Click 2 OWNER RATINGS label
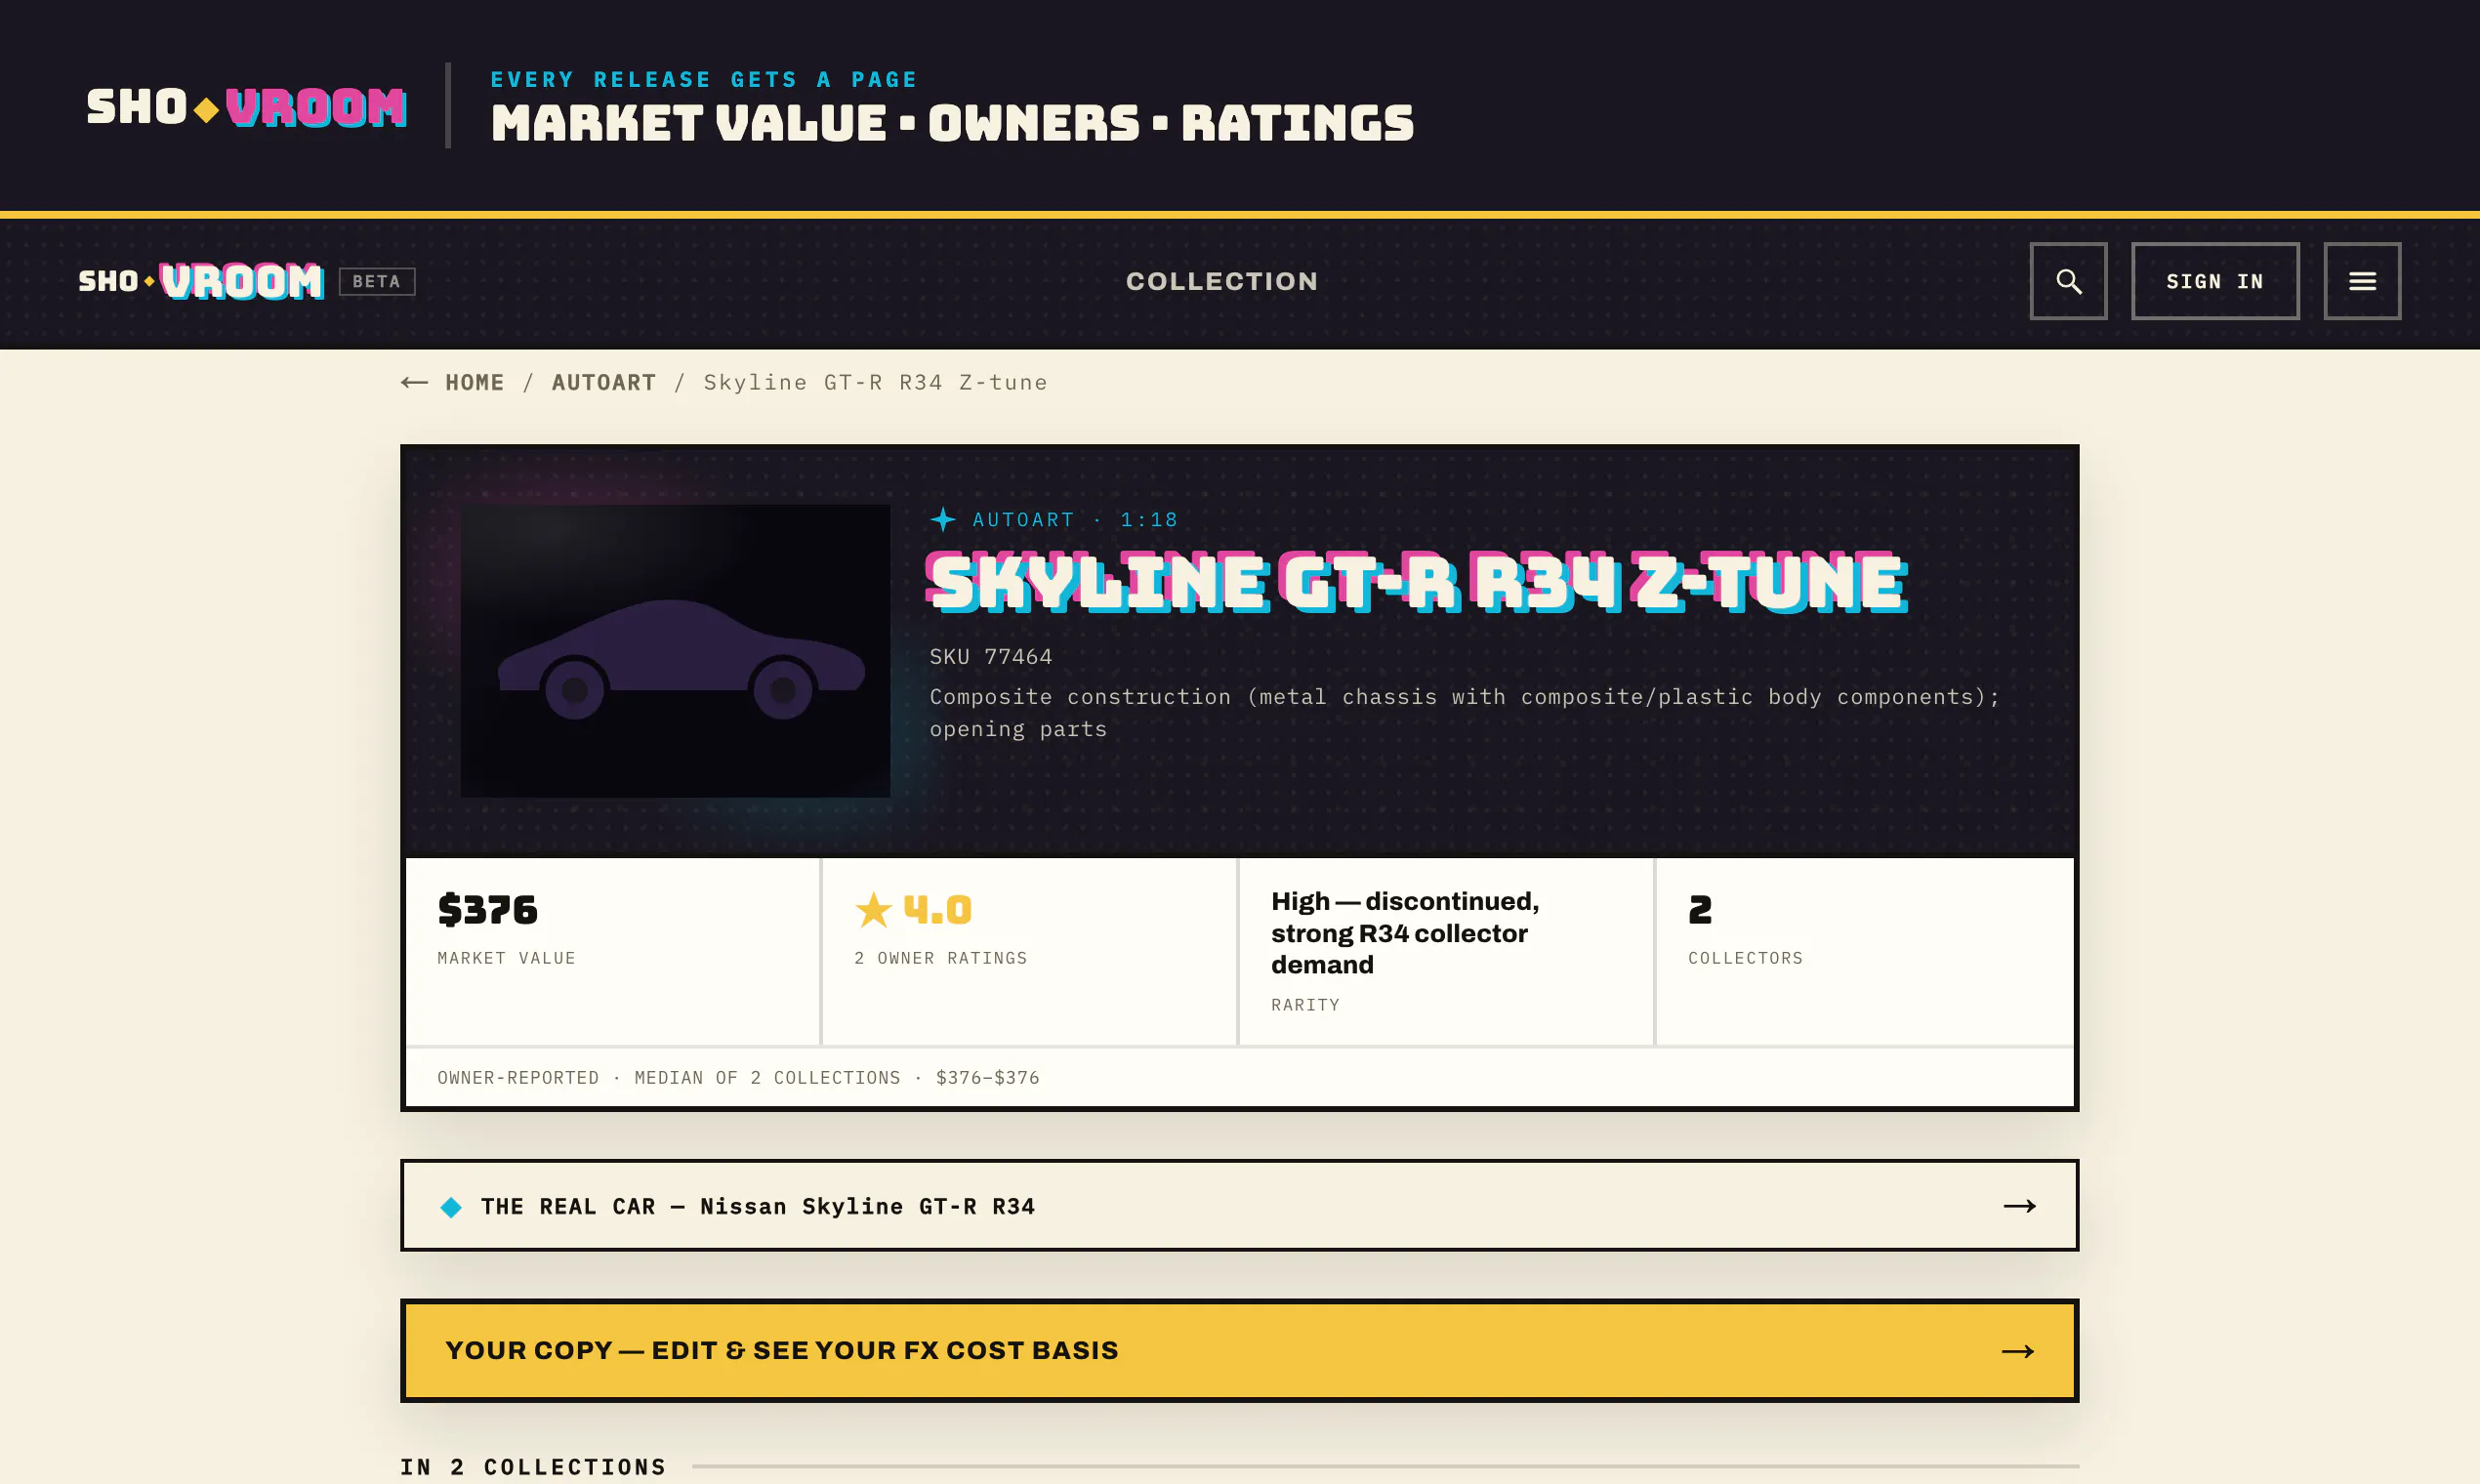 coord(940,958)
